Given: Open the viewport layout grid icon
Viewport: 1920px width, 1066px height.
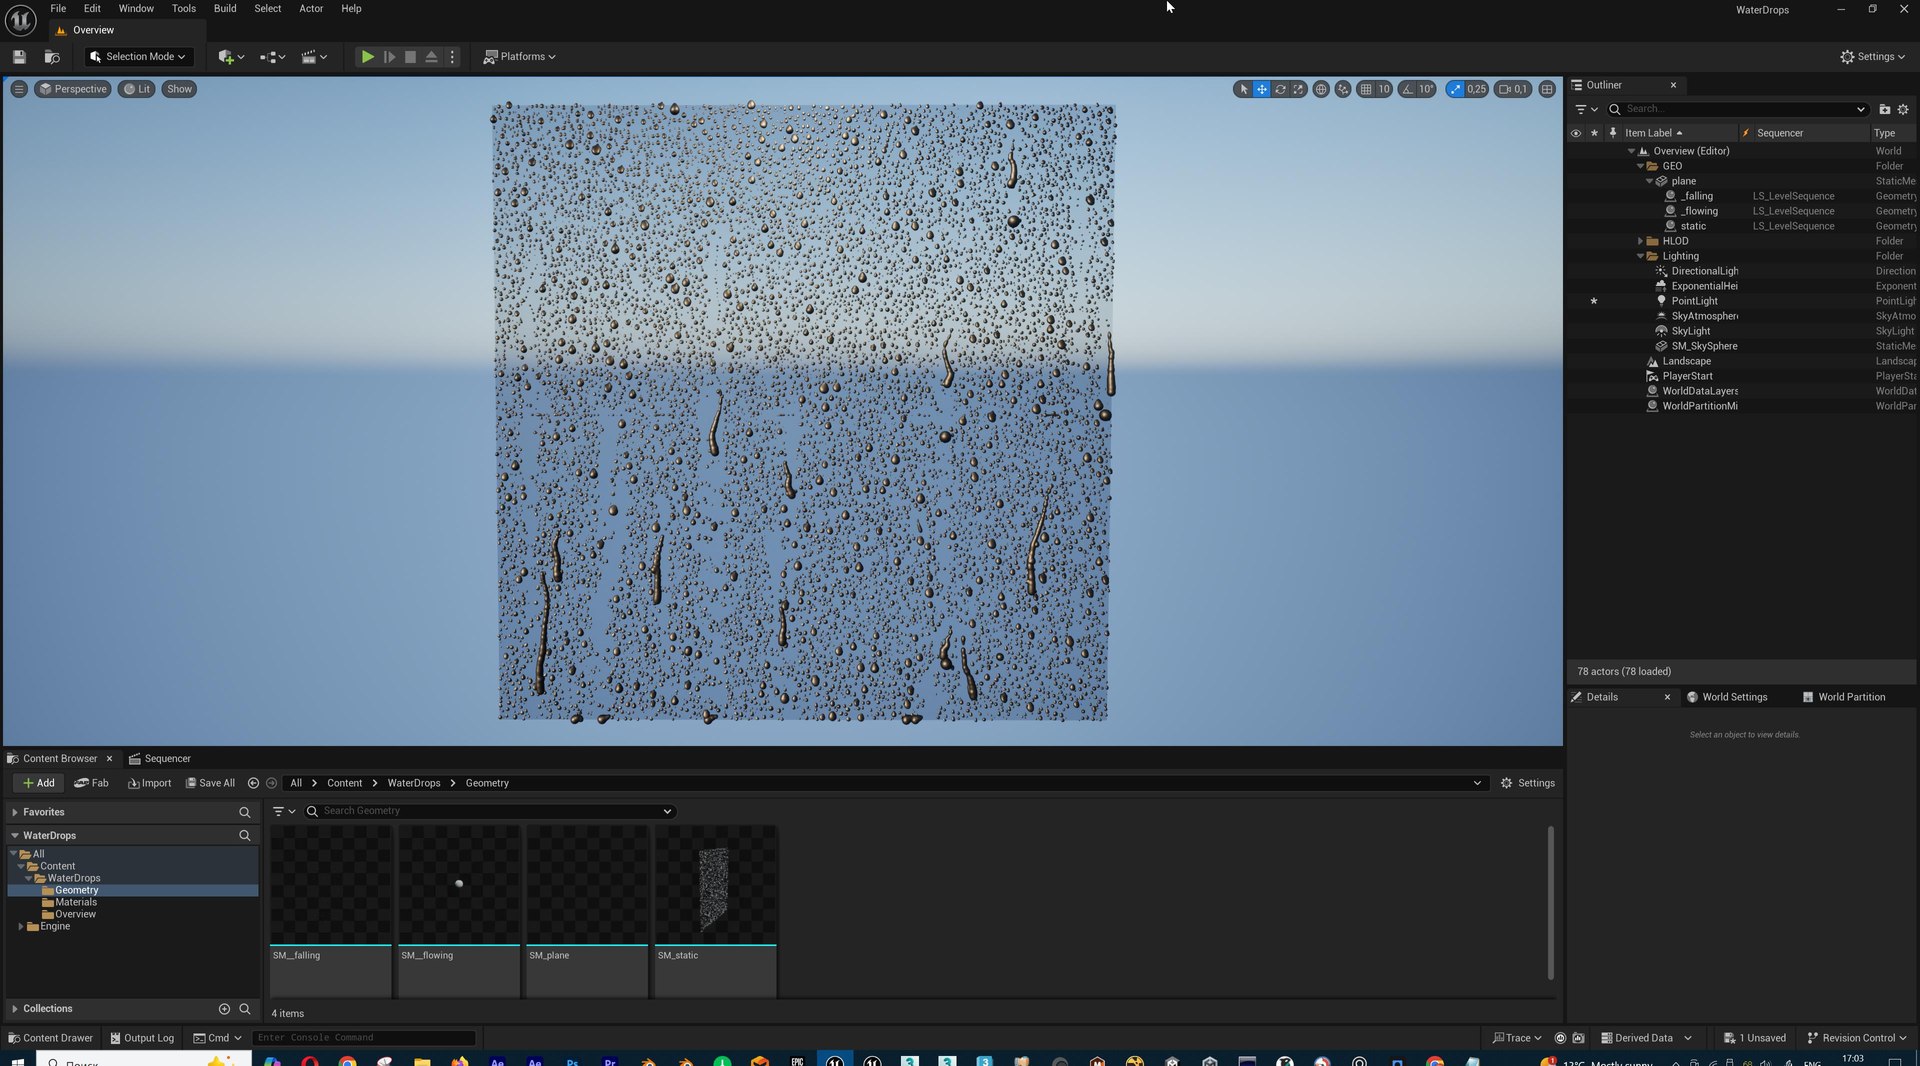Looking at the screenshot, I should (1547, 89).
